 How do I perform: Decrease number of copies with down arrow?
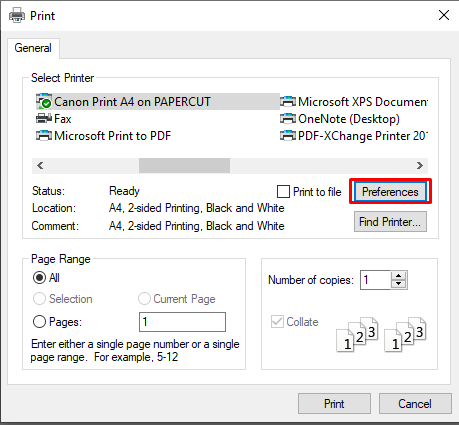tap(399, 284)
